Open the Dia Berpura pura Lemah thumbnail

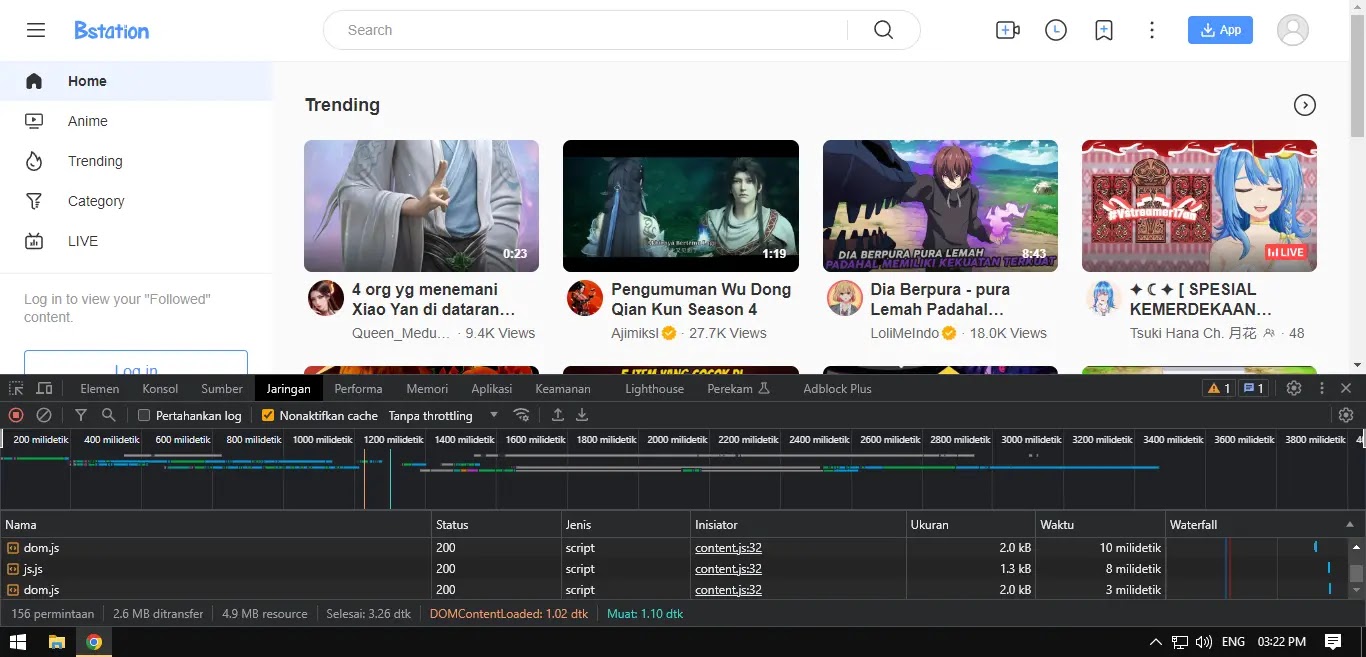(940, 206)
